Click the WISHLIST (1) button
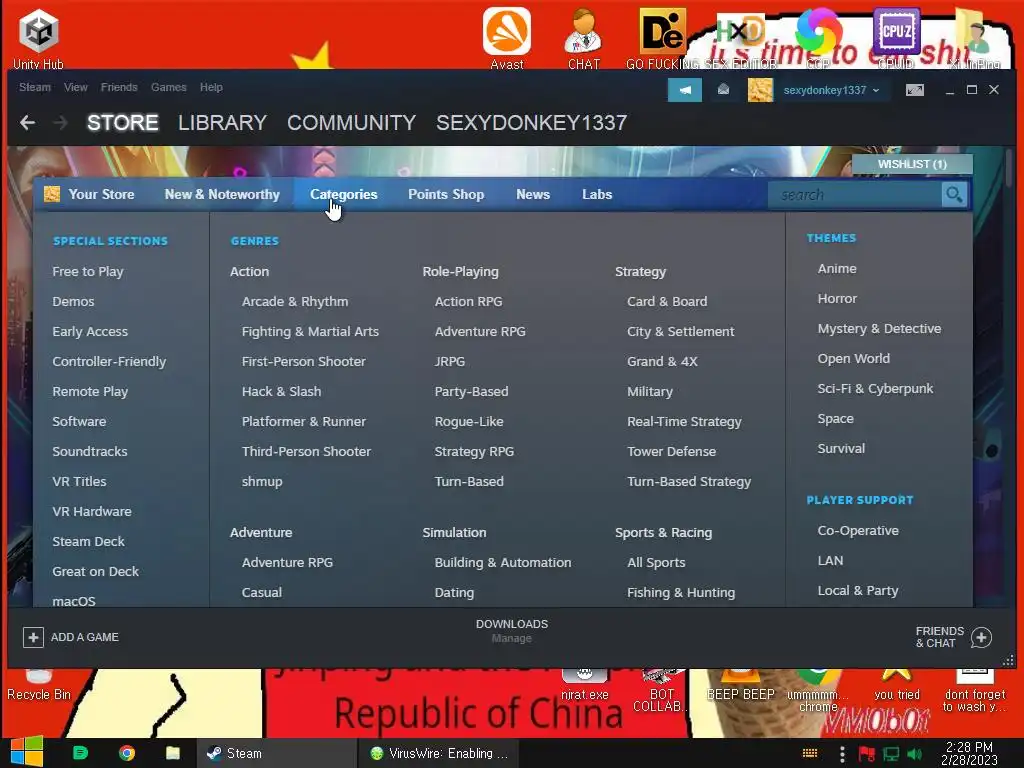Image resolution: width=1024 pixels, height=768 pixels. tap(912, 164)
